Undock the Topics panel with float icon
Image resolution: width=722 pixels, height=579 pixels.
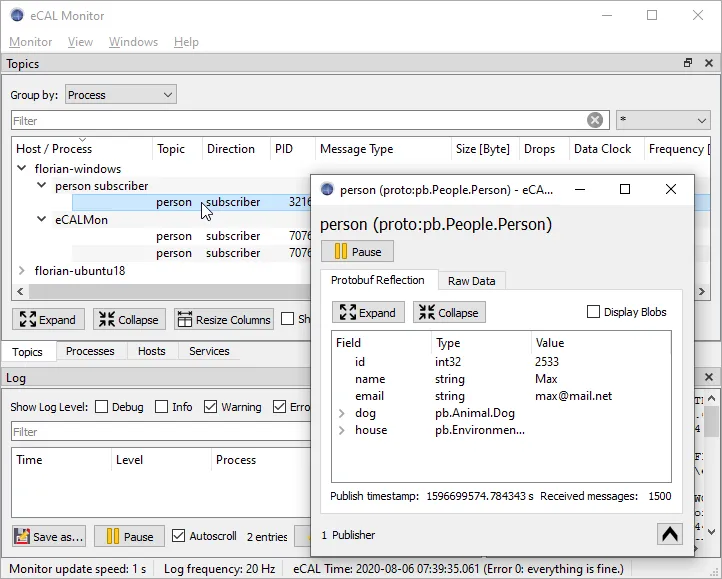(x=688, y=63)
